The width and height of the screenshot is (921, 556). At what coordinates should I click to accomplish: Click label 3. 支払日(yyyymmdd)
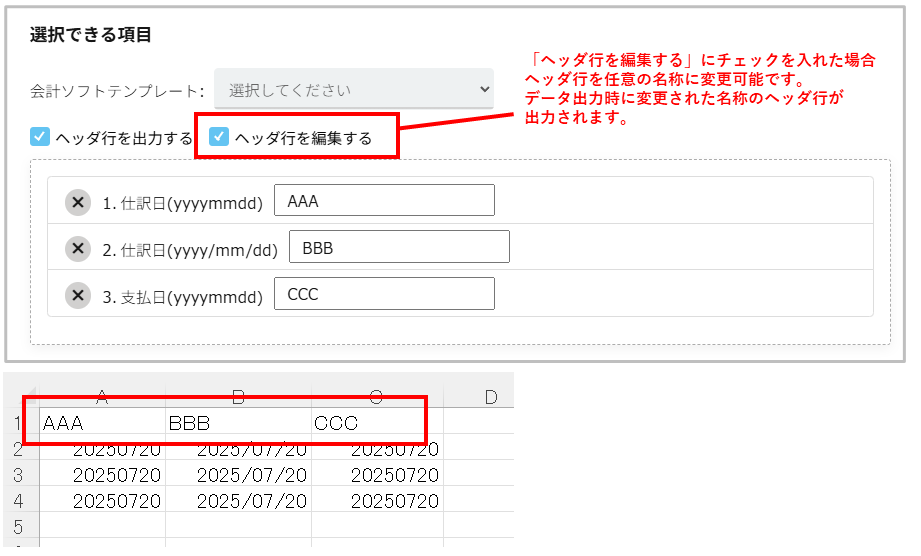183,297
